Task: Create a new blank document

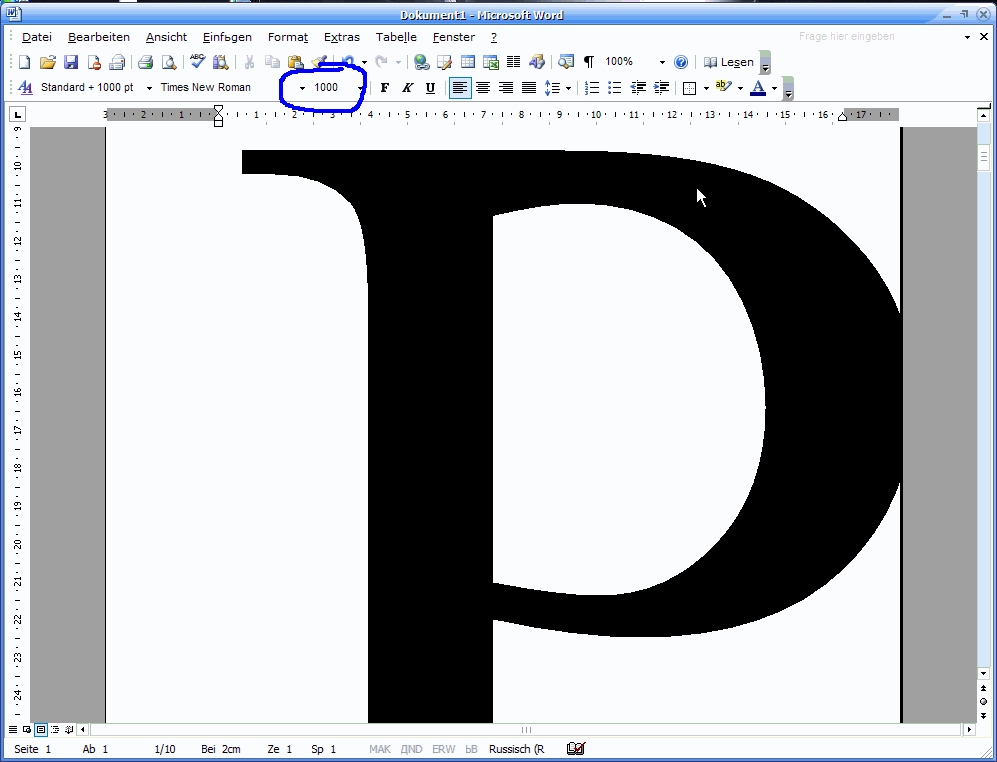Action: pos(24,62)
